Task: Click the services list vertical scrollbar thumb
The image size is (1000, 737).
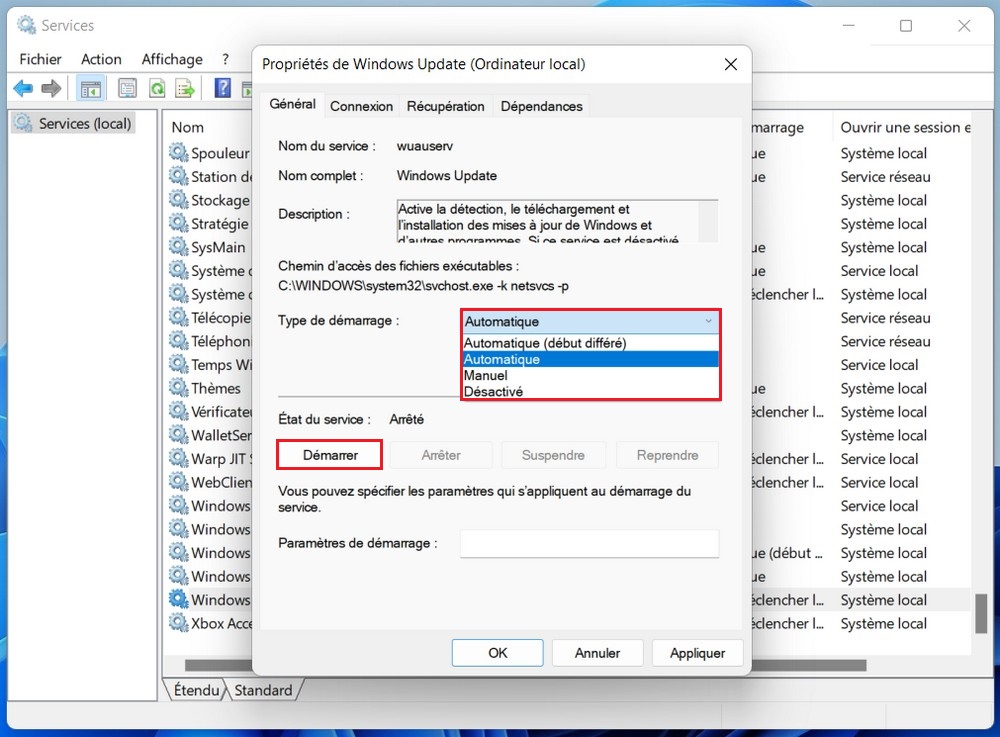Action: pos(981,613)
